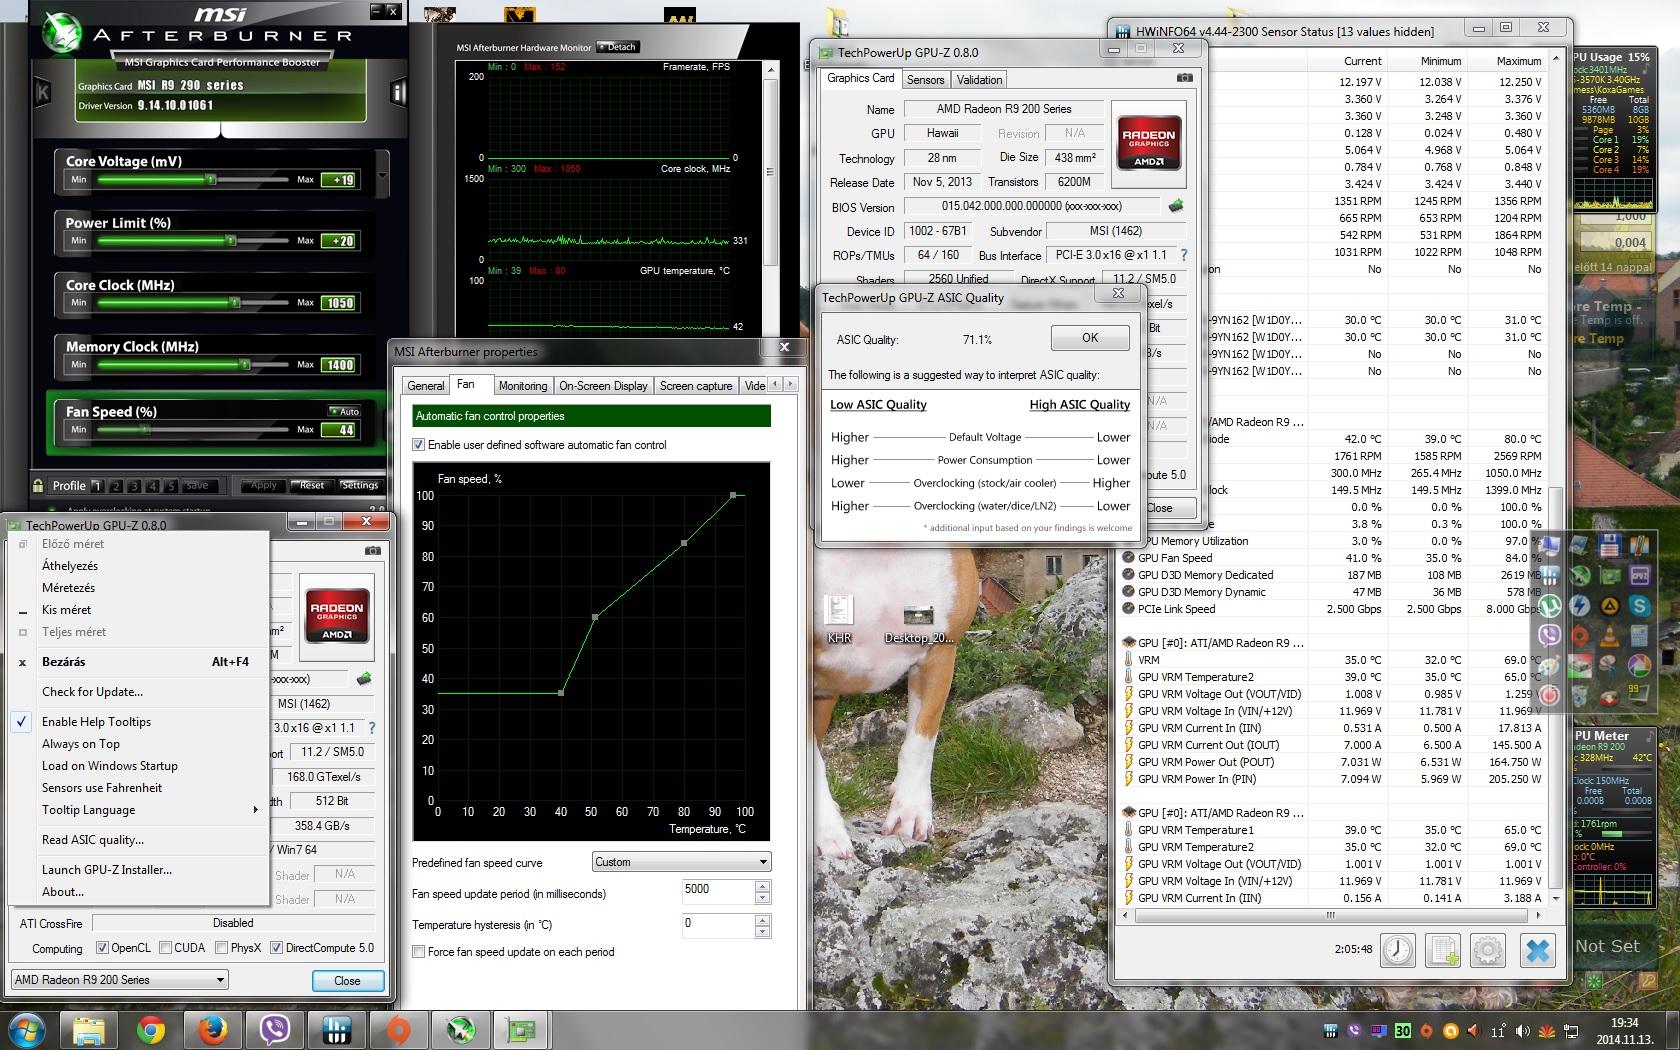Click the Afterburner profile lock icon
This screenshot has height=1050, width=1680.
[38, 486]
